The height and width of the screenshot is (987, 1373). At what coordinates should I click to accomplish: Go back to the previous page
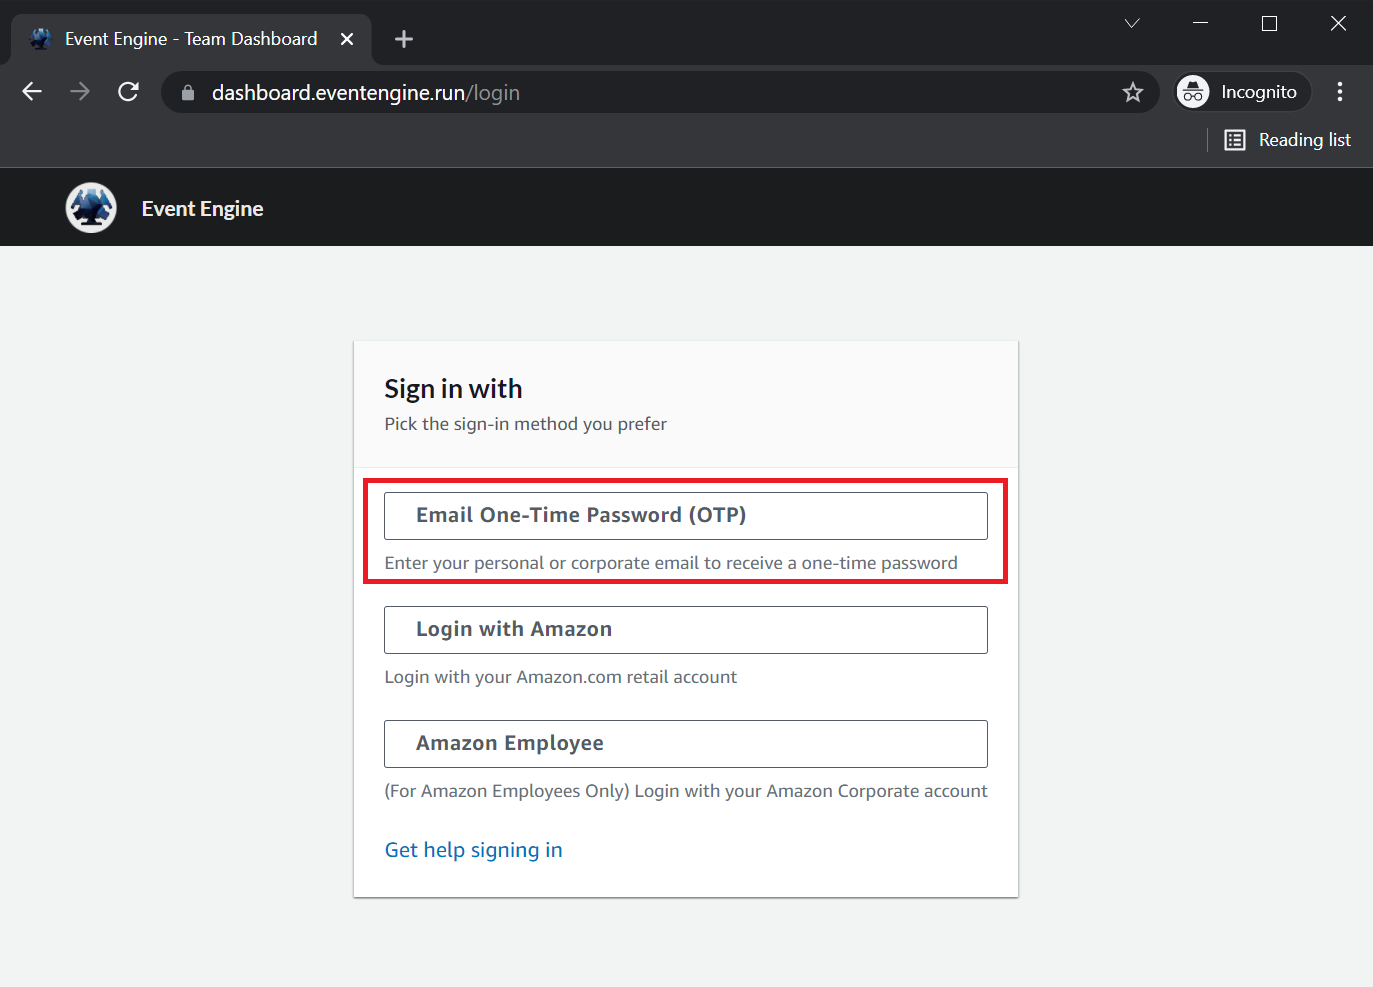(x=32, y=92)
